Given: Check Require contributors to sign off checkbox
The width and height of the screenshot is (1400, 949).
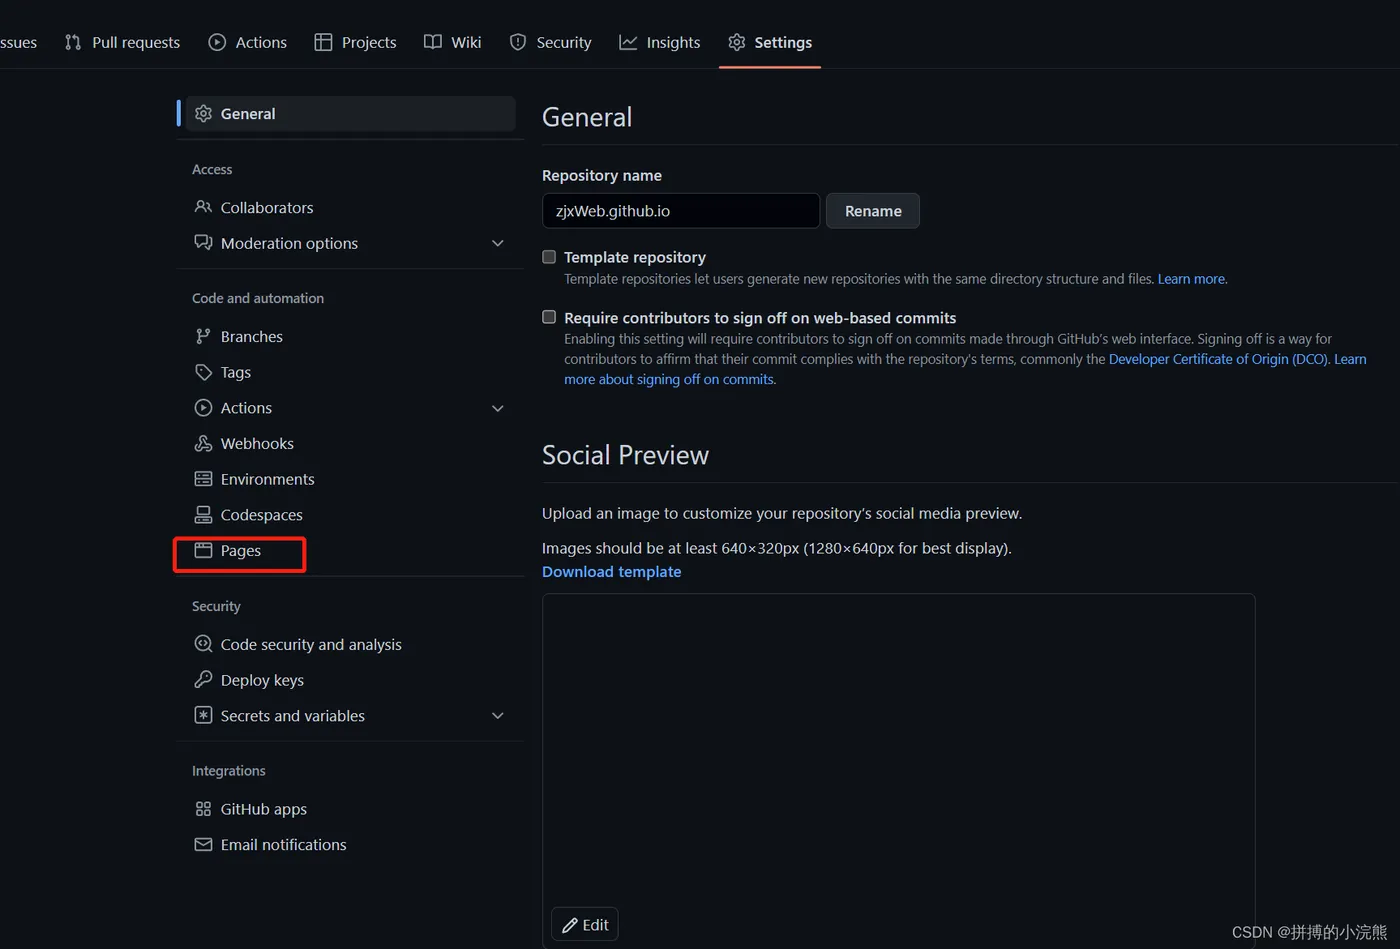Looking at the screenshot, I should coord(549,317).
